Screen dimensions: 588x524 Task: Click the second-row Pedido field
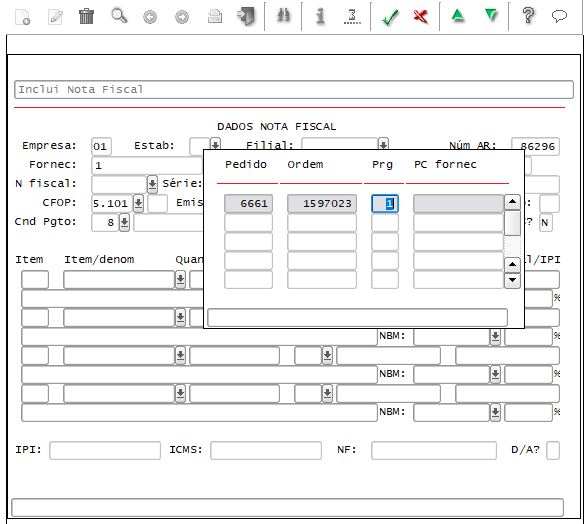pos(249,222)
